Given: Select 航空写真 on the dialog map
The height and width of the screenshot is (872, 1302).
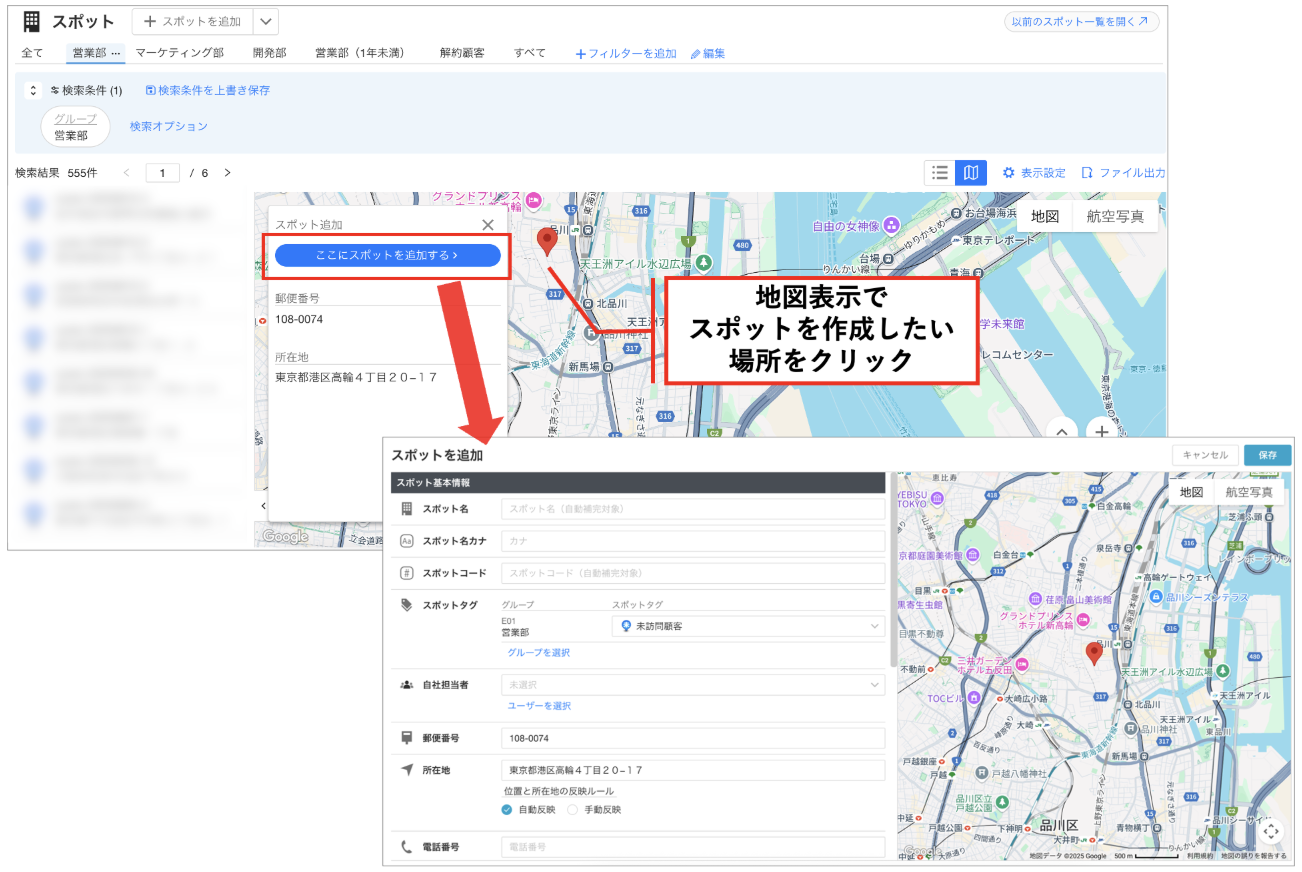Looking at the screenshot, I should (x=1248, y=491).
